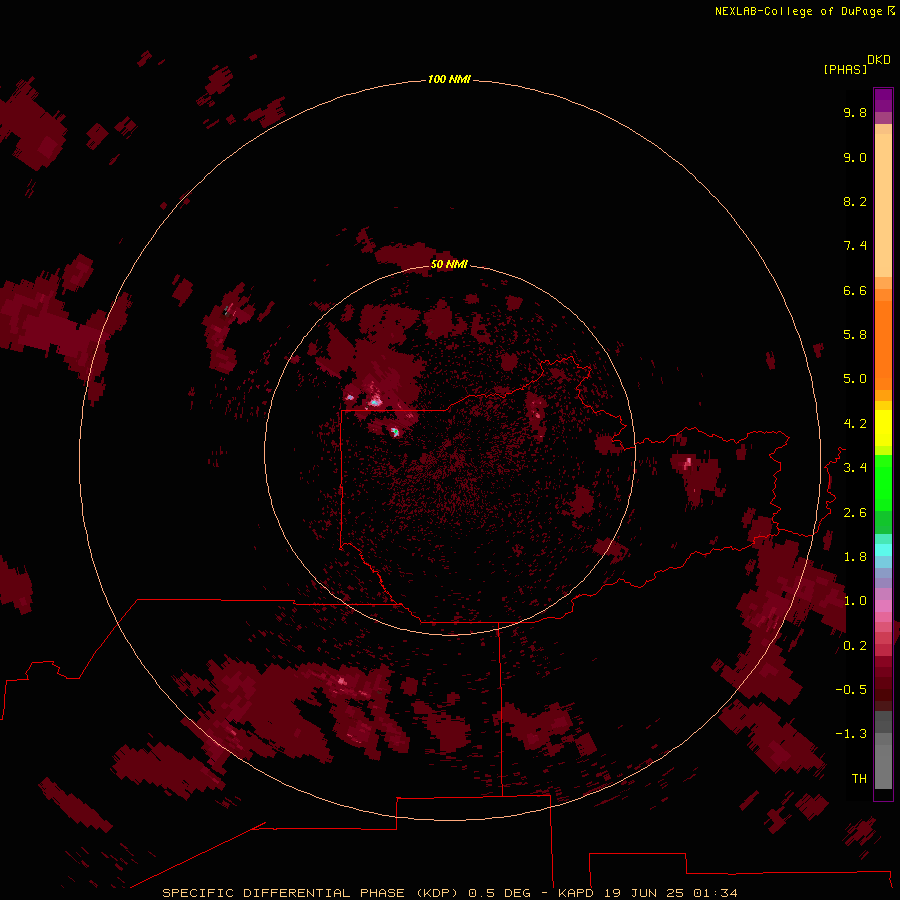Click the 4.2 value on color scale

tap(855, 424)
